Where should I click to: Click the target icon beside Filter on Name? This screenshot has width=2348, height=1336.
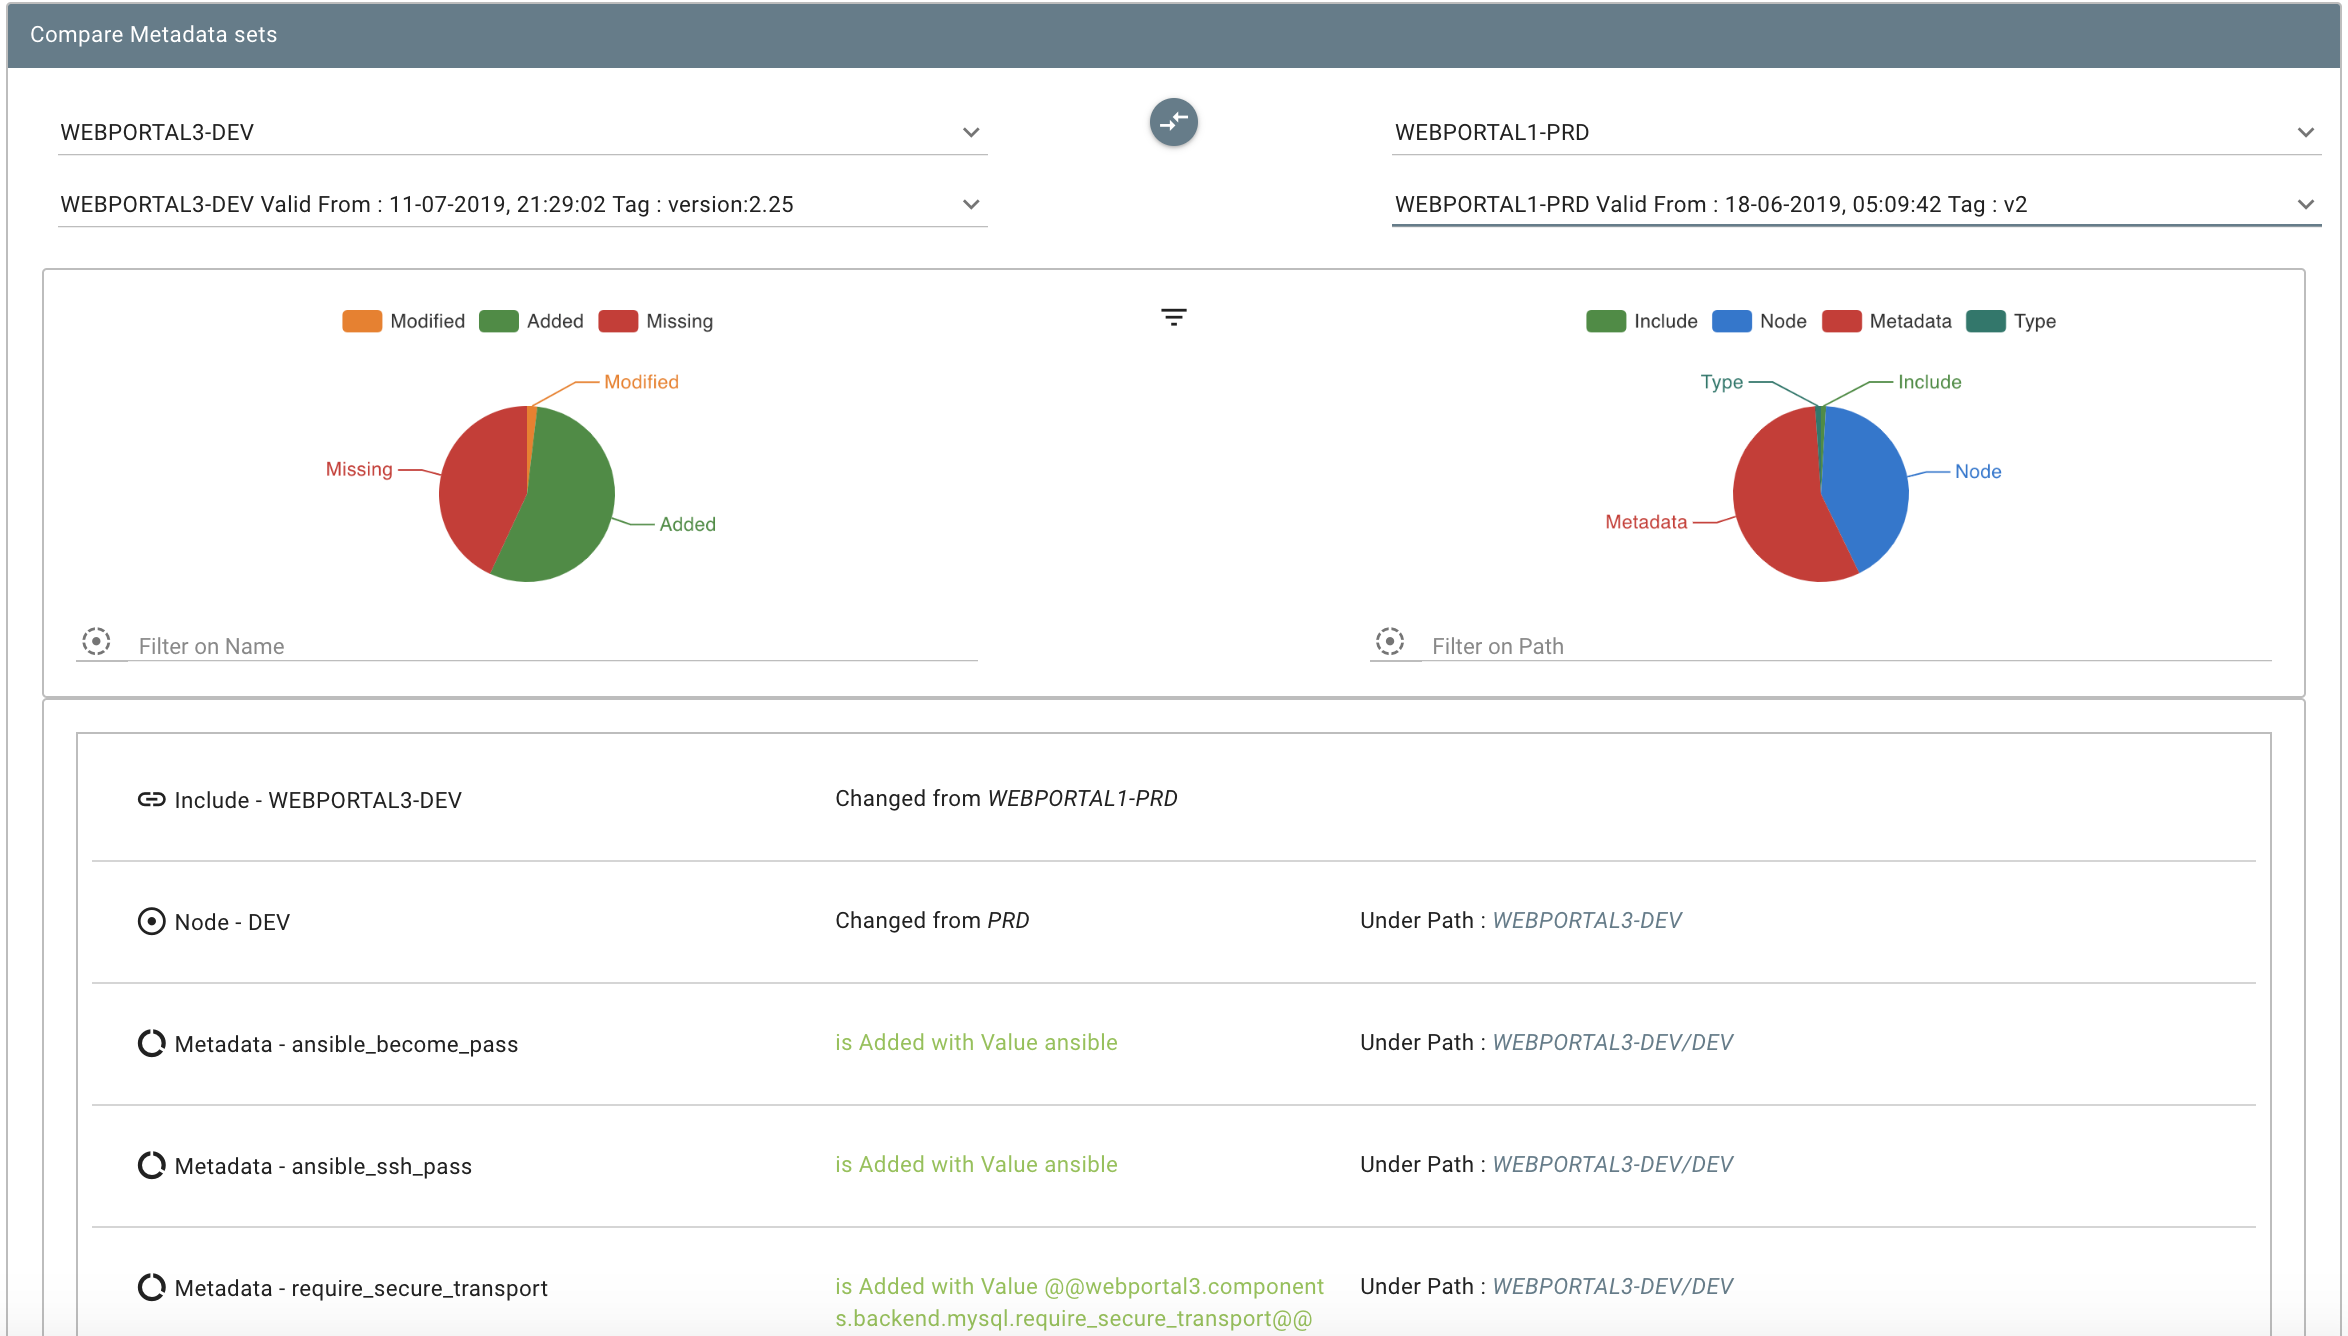pyautogui.click(x=96, y=641)
